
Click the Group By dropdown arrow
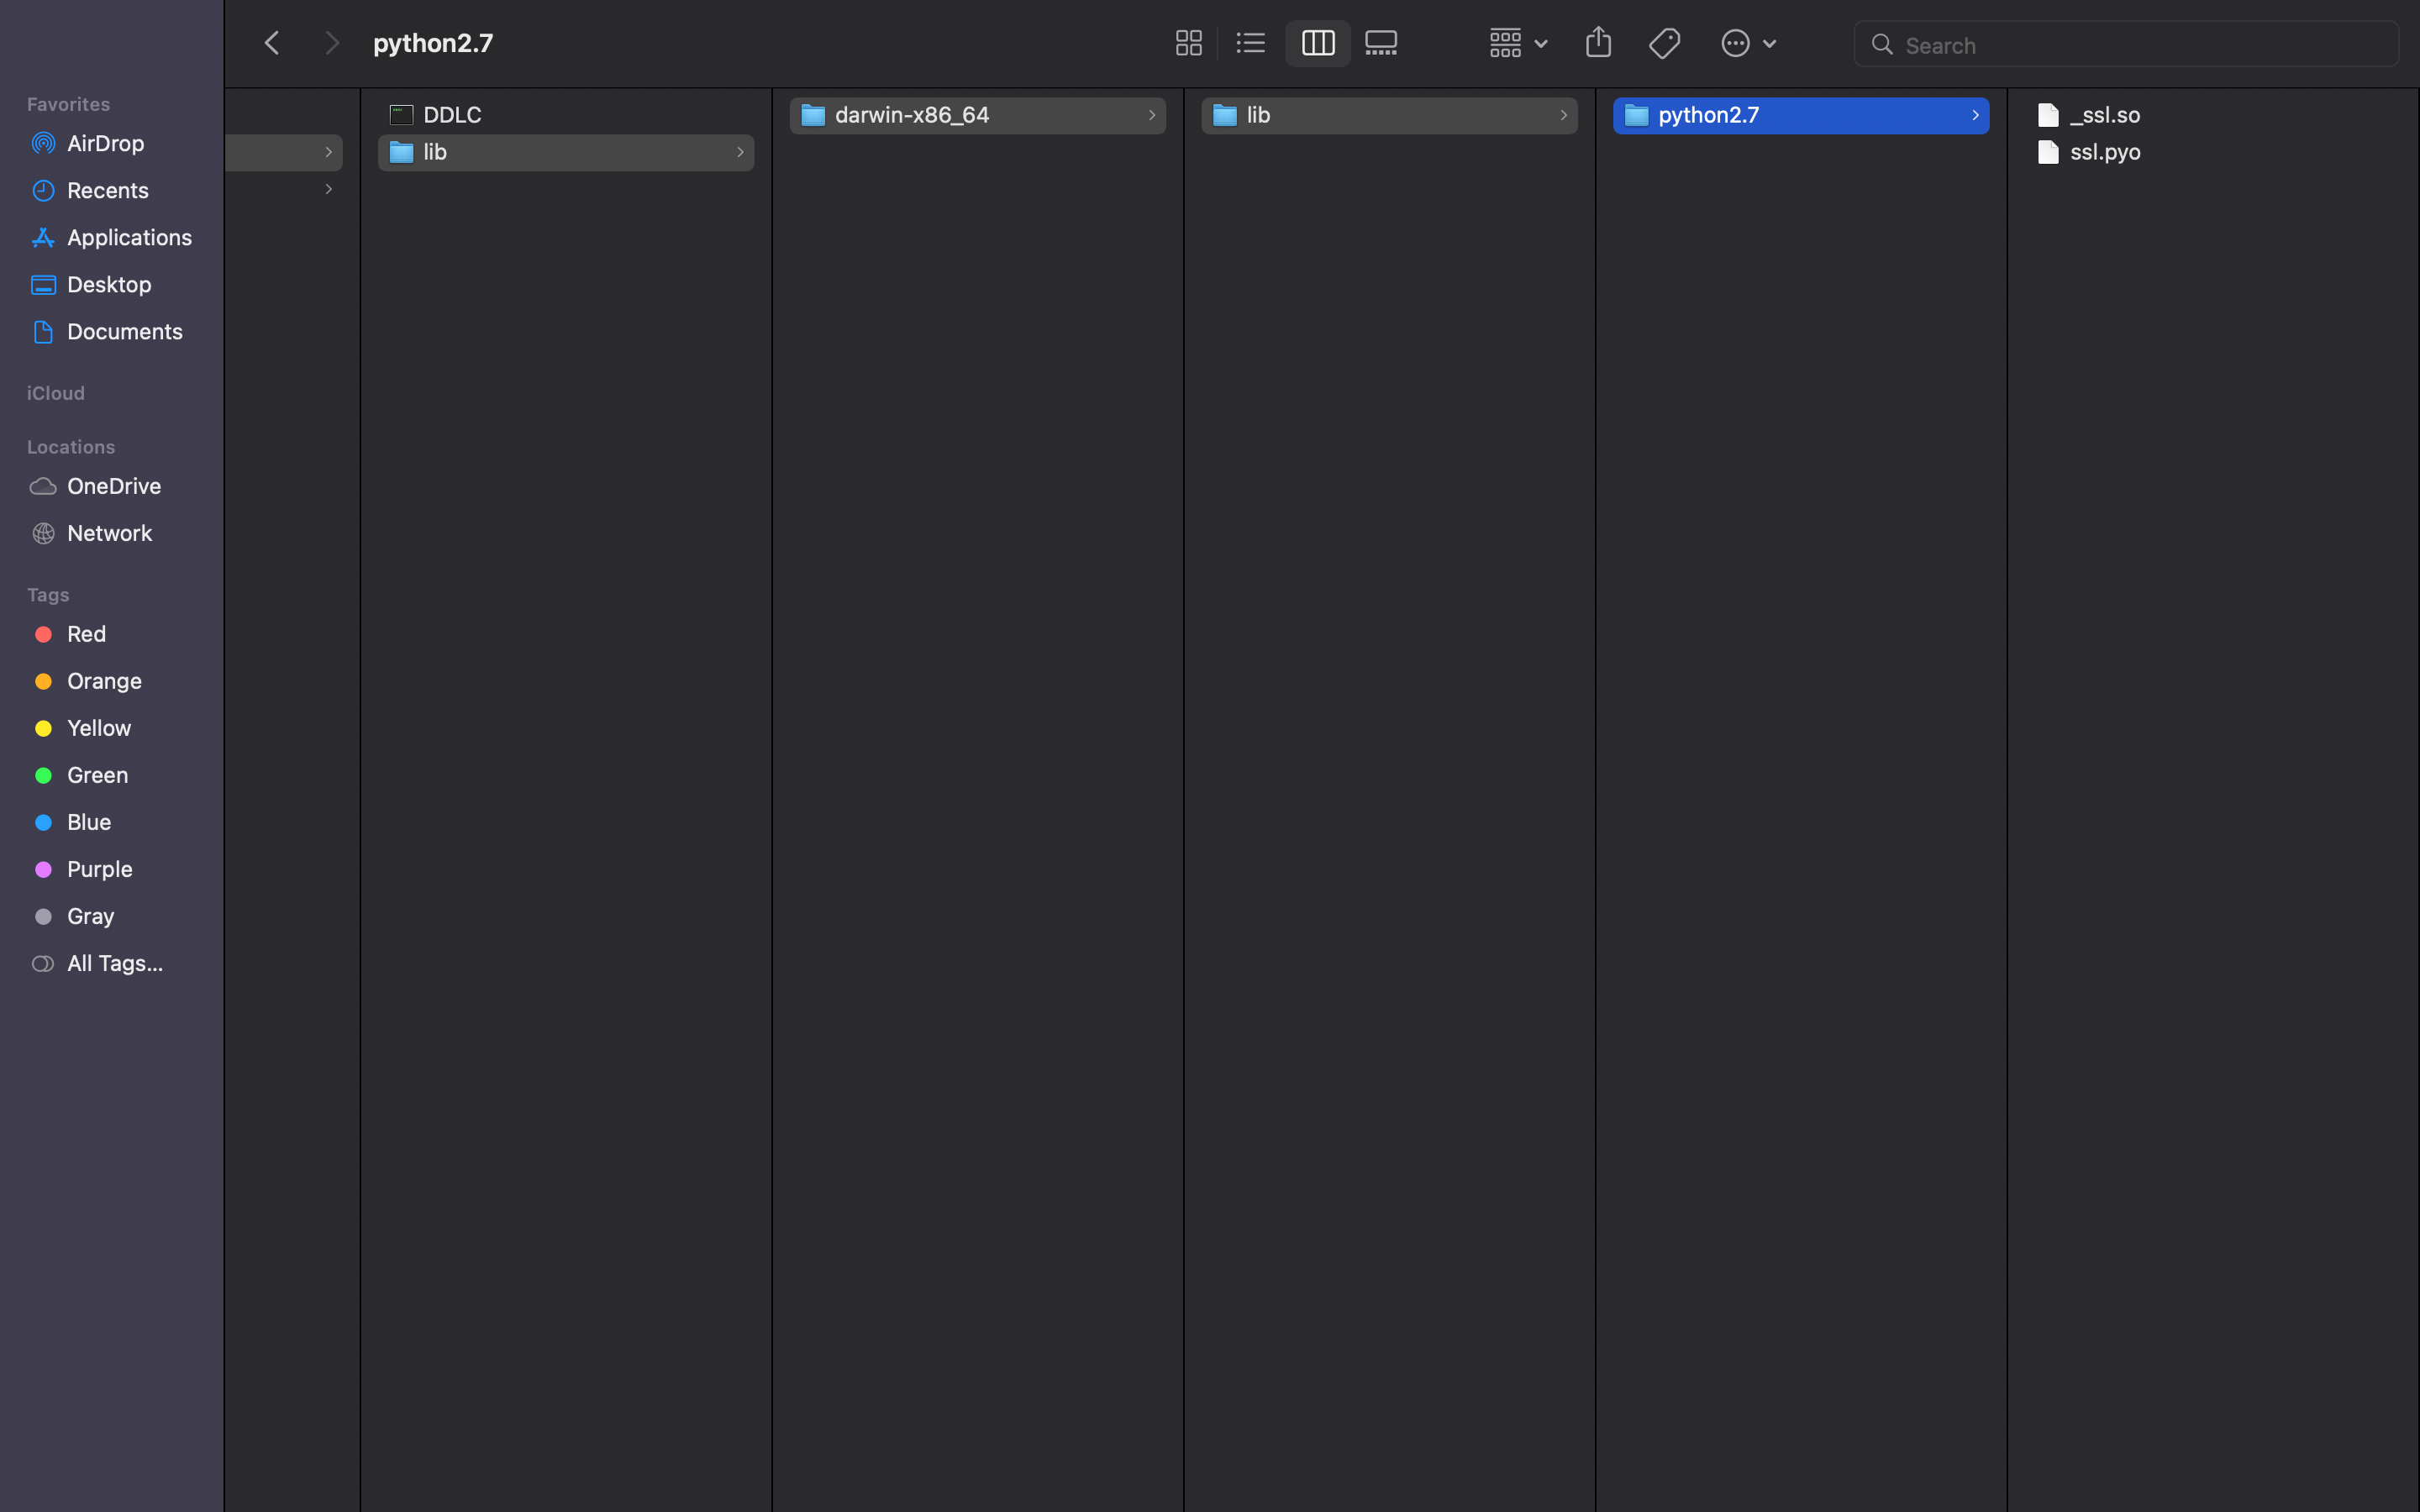pyautogui.click(x=1541, y=44)
